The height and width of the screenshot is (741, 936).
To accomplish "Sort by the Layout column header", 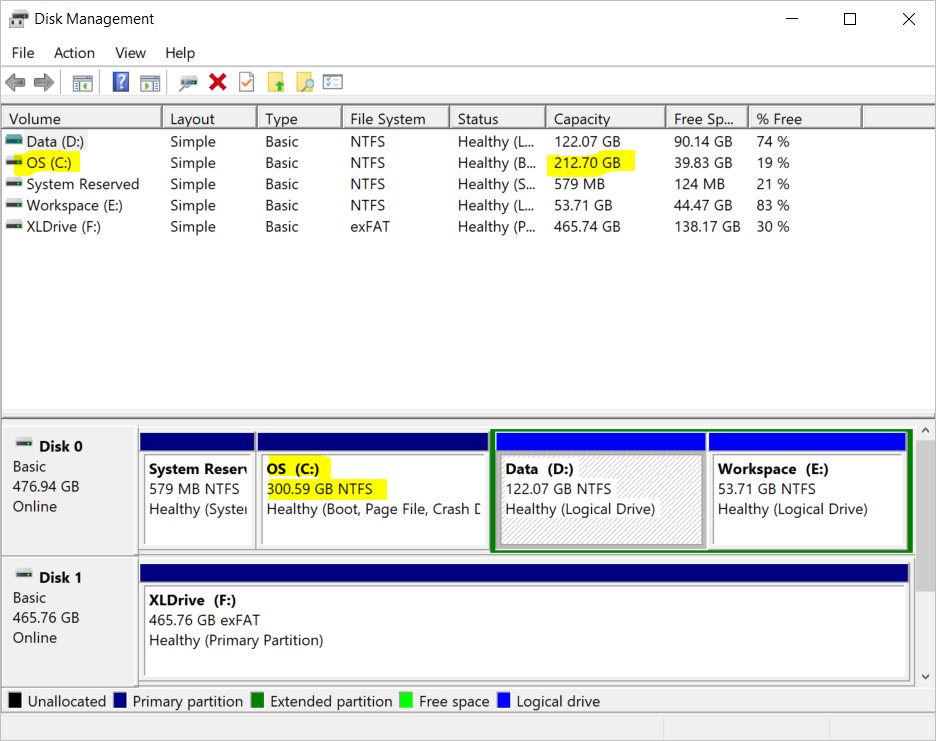I will (x=210, y=119).
